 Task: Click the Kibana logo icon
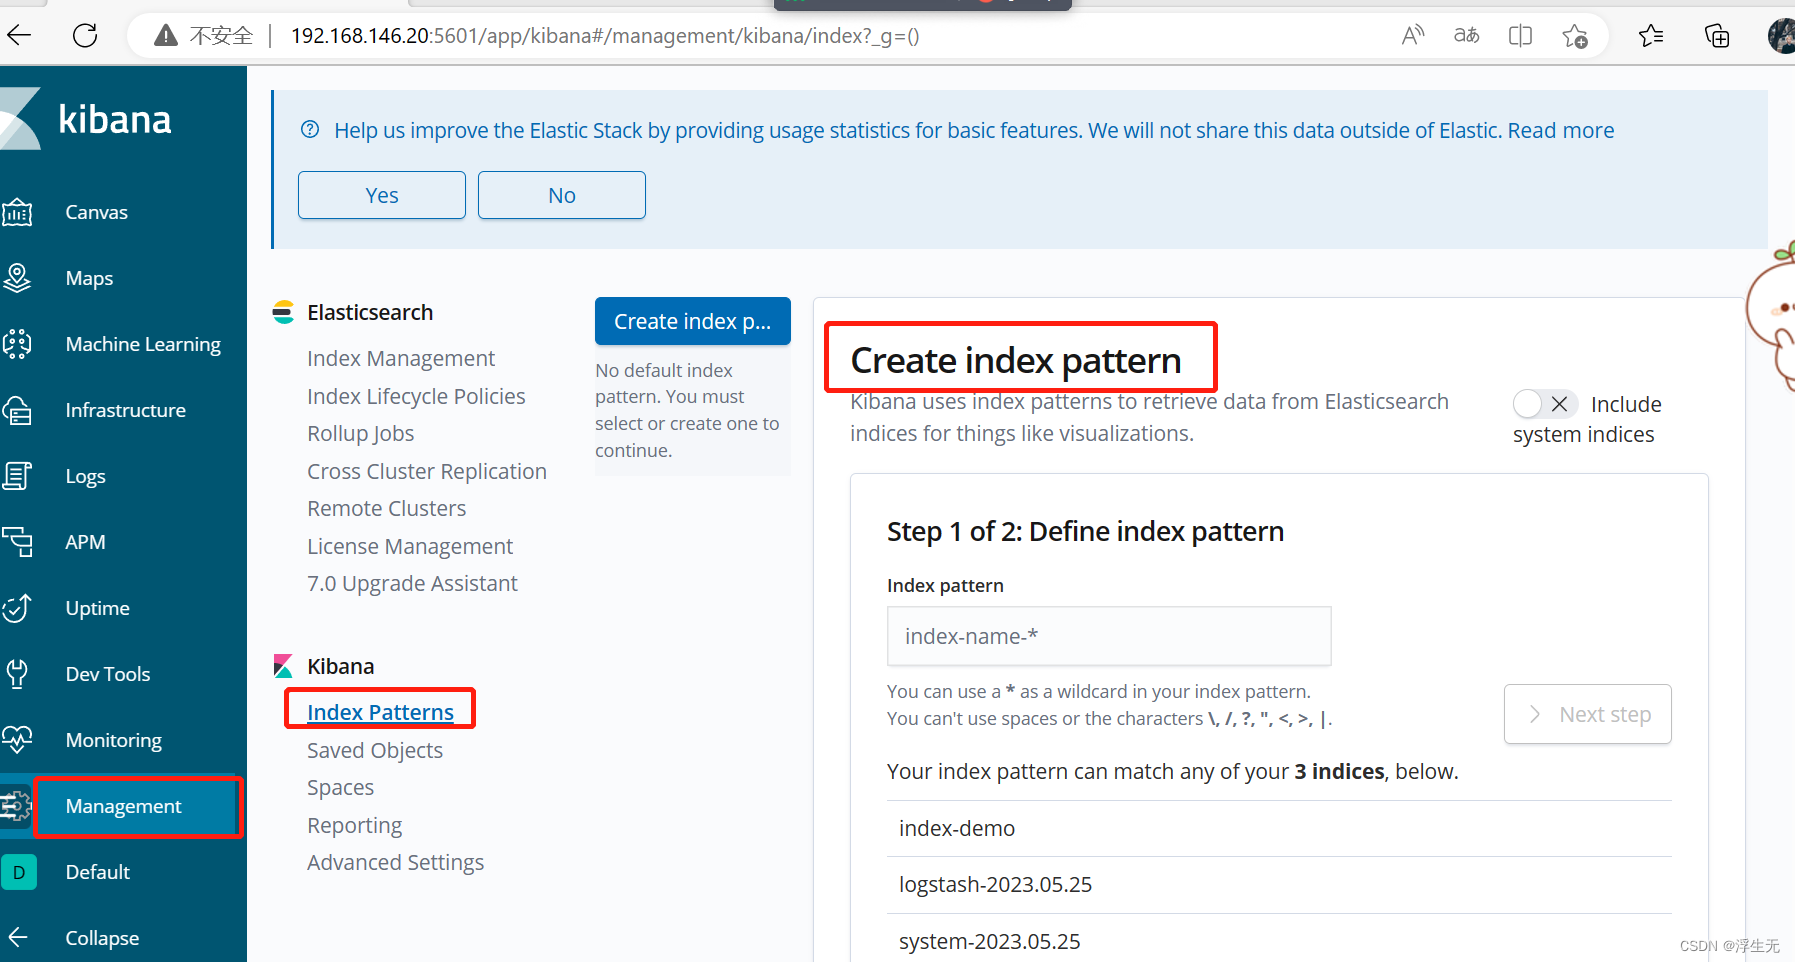point(20,119)
